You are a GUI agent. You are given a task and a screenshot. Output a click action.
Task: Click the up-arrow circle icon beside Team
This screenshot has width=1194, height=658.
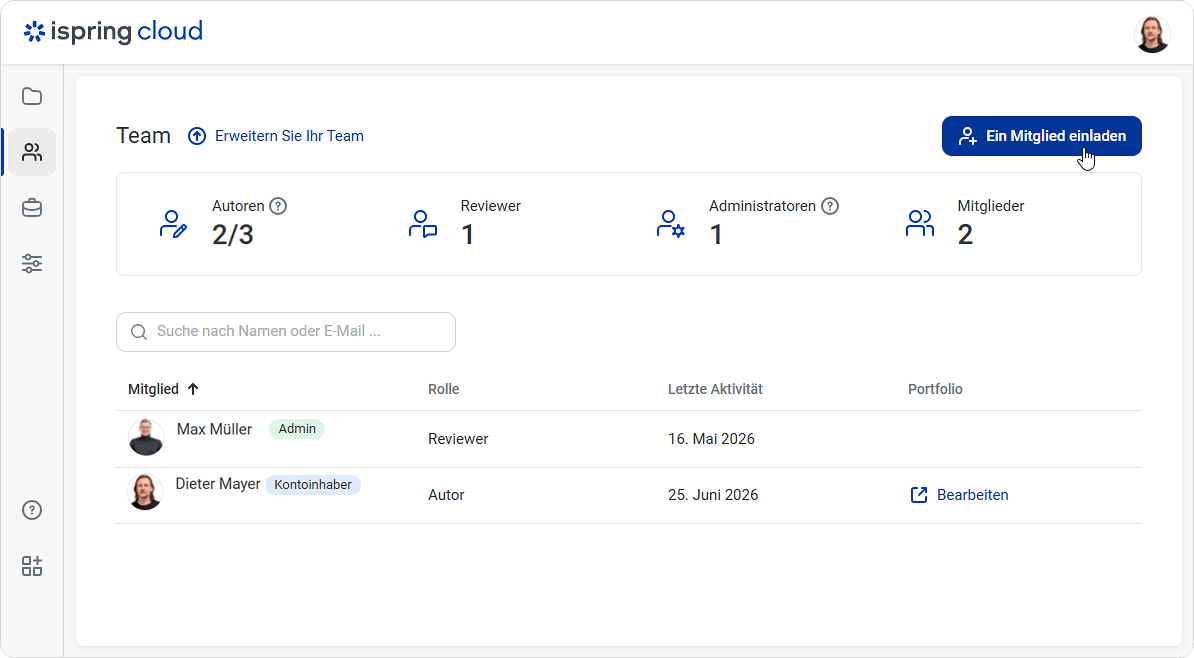point(196,136)
